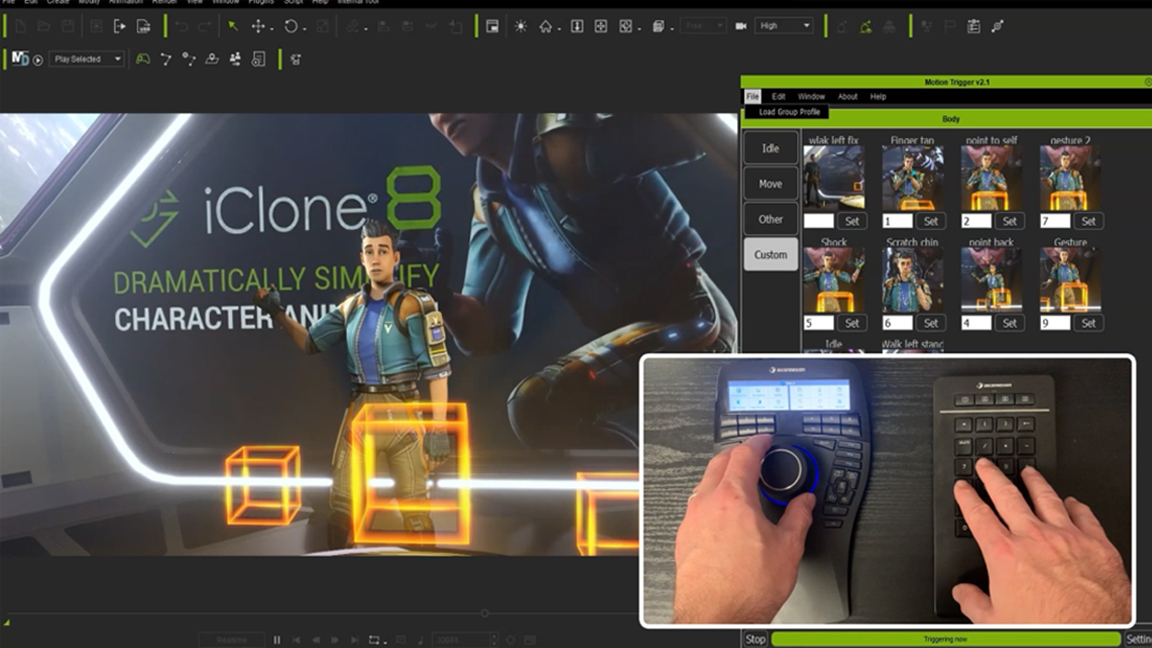
Task: Open the Play Selected dropdown
Action: coord(86,59)
